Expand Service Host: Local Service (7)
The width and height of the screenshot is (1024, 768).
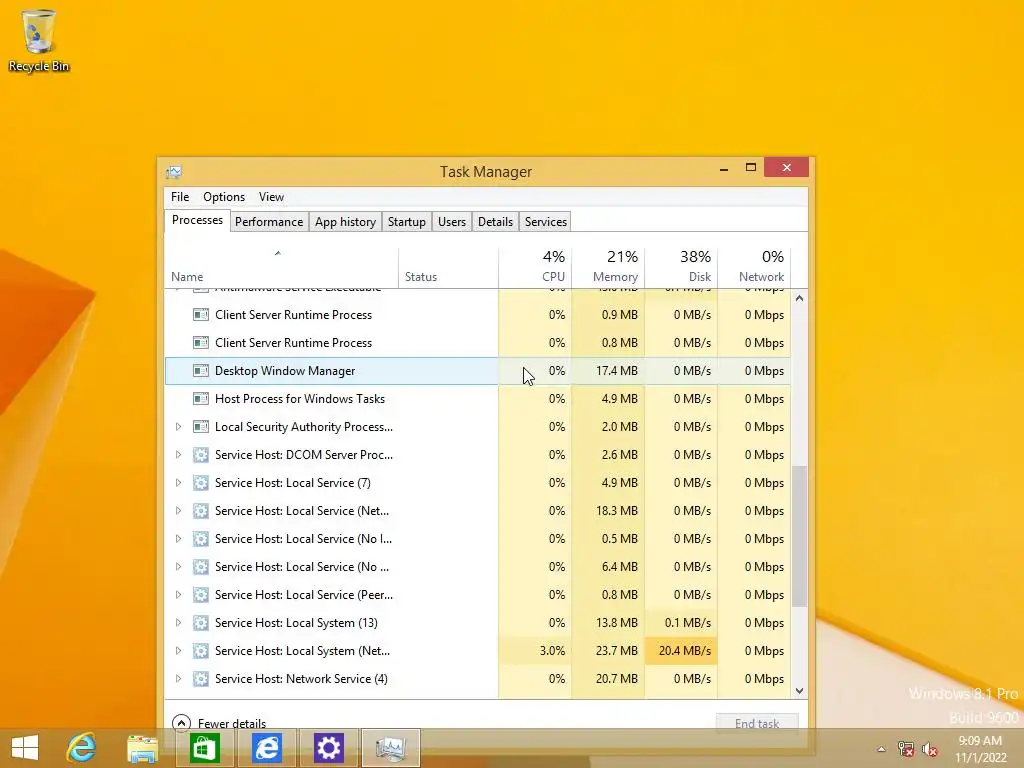[x=178, y=483]
